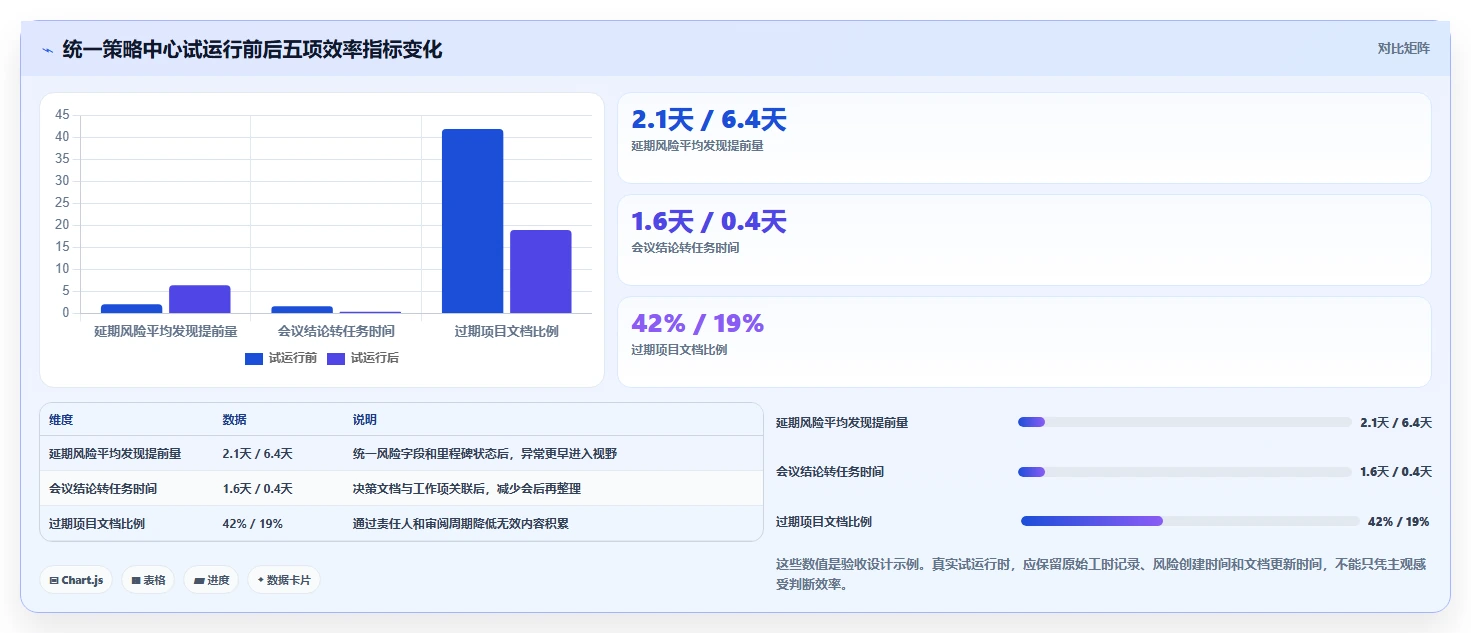Click the 过期项目文档比例 progress bar

1190,521
